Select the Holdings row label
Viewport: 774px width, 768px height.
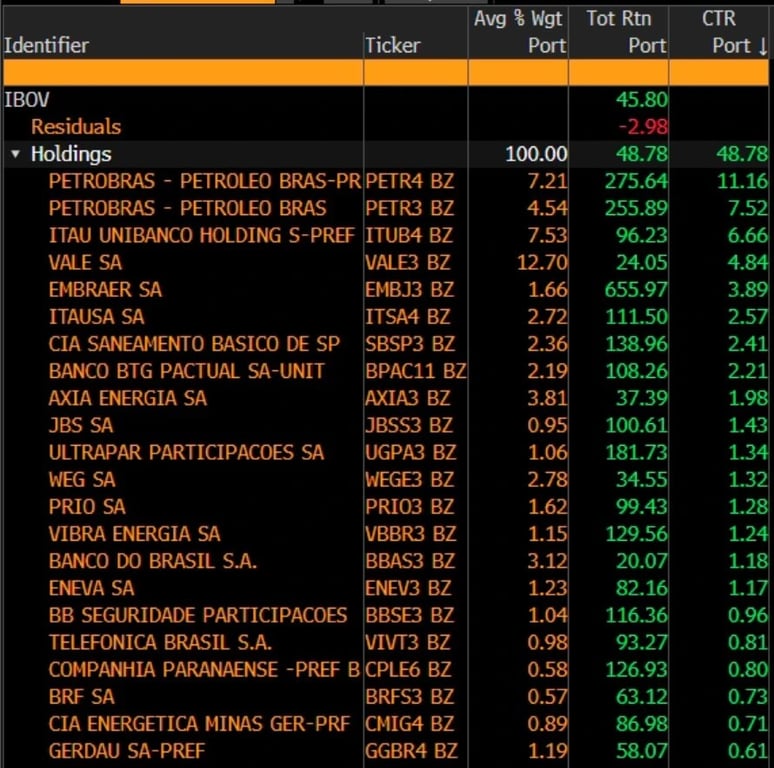click(71, 154)
